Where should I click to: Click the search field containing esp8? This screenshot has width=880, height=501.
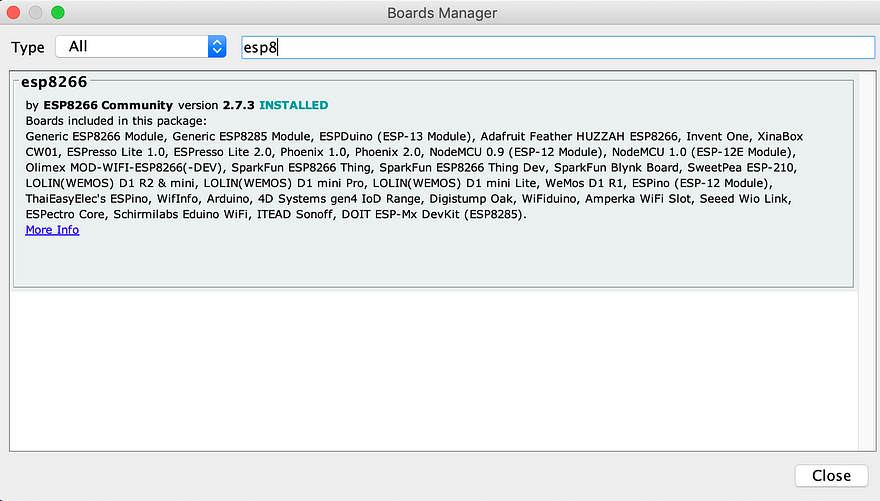tap(558, 47)
